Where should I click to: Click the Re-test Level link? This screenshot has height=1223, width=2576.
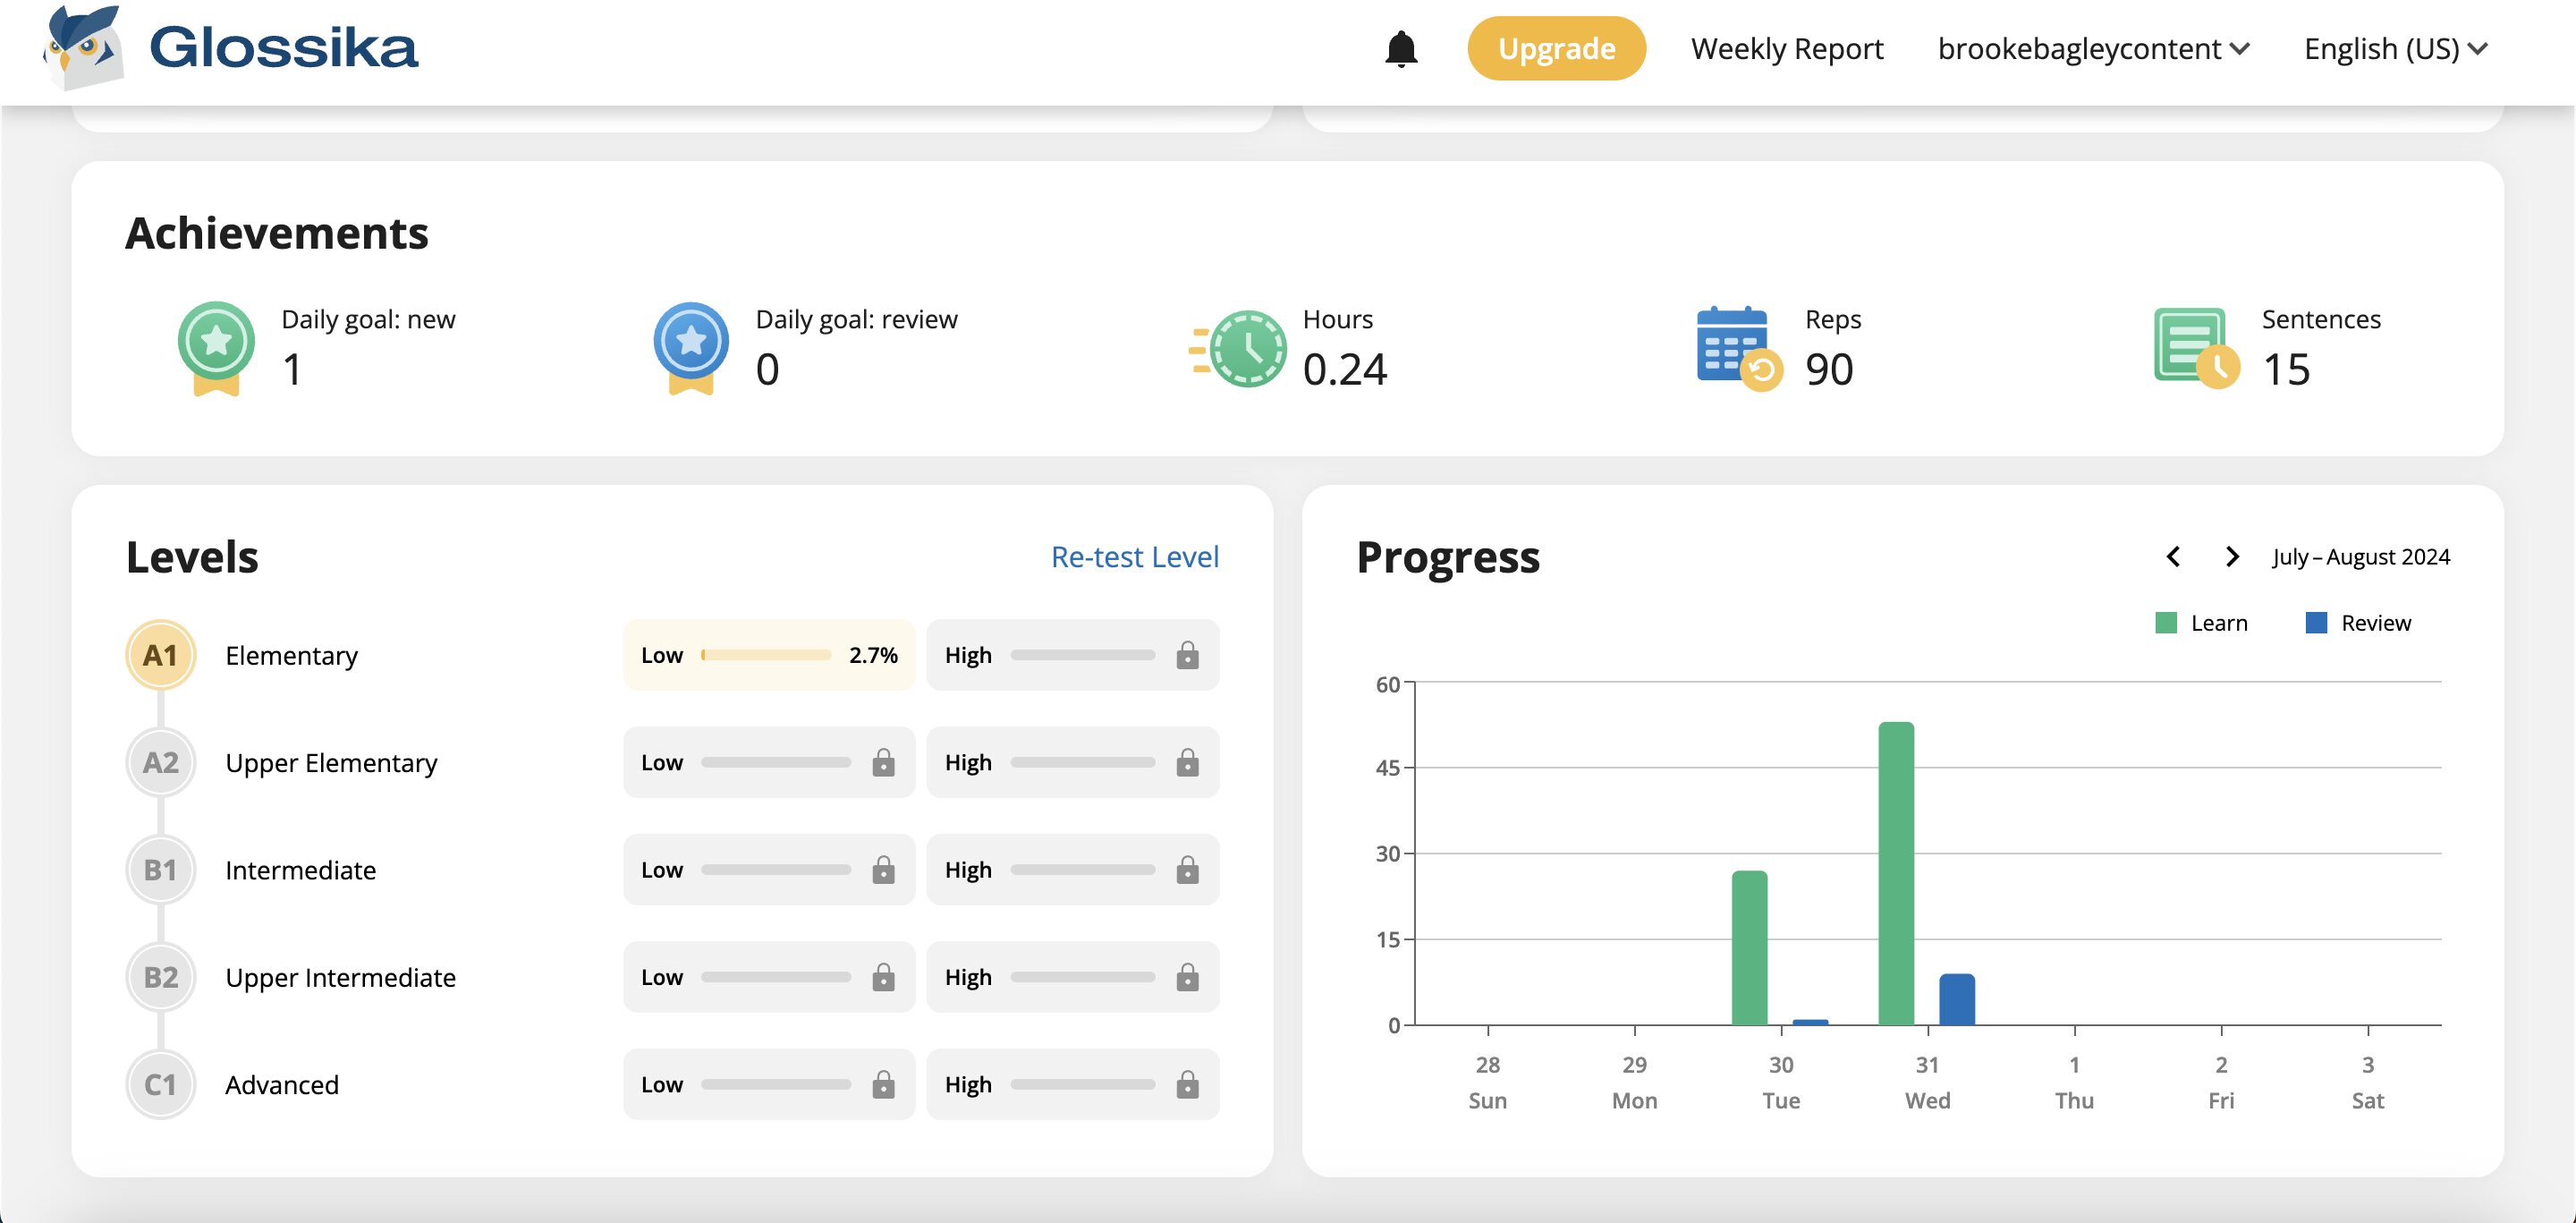[1134, 557]
